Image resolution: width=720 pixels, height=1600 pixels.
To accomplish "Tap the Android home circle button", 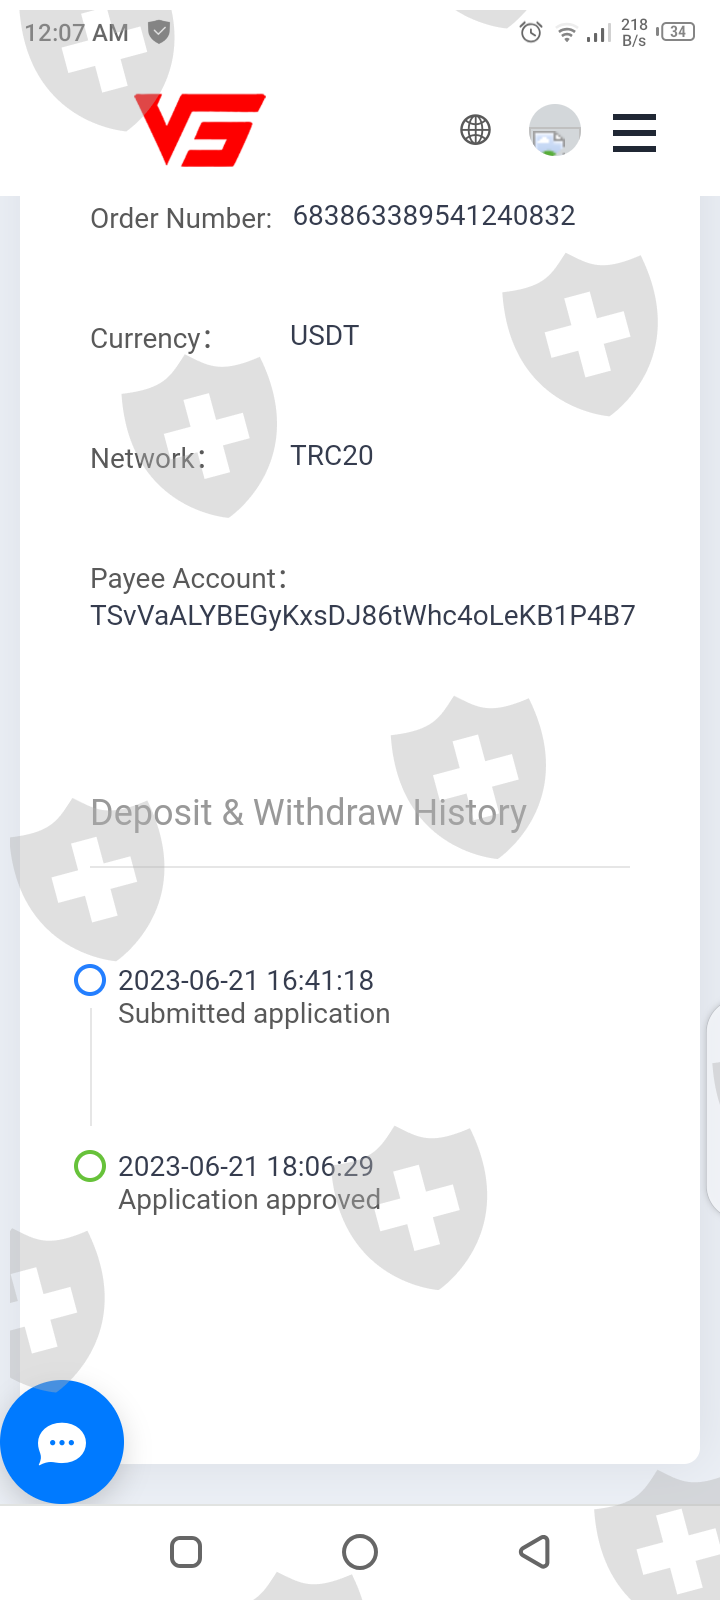I will click(360, 1552).
